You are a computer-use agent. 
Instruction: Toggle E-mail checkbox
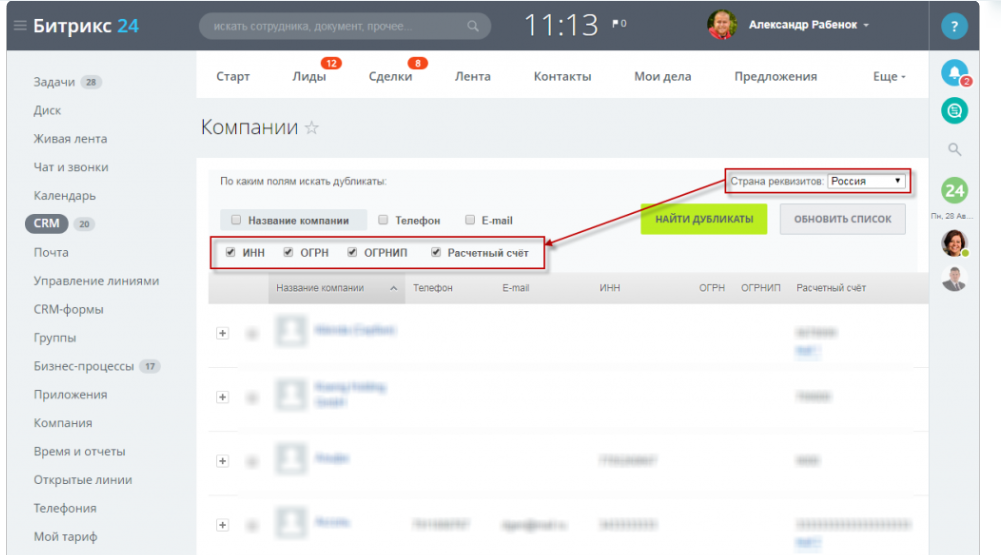click(470, 220)
